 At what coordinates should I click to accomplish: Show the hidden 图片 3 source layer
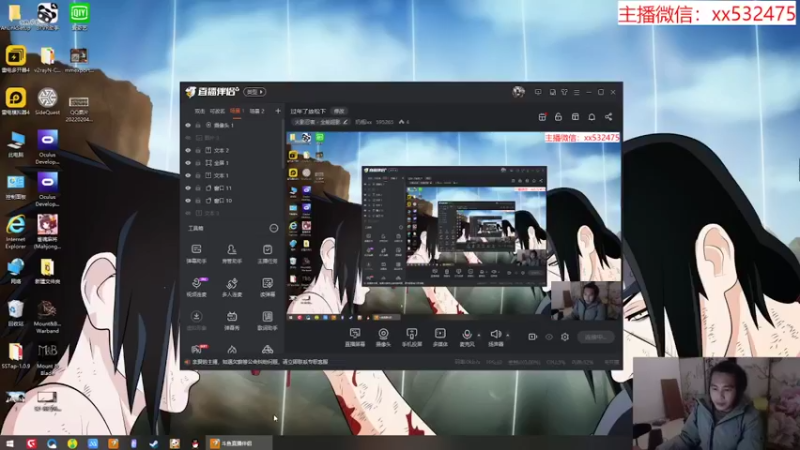coord(188,138)
